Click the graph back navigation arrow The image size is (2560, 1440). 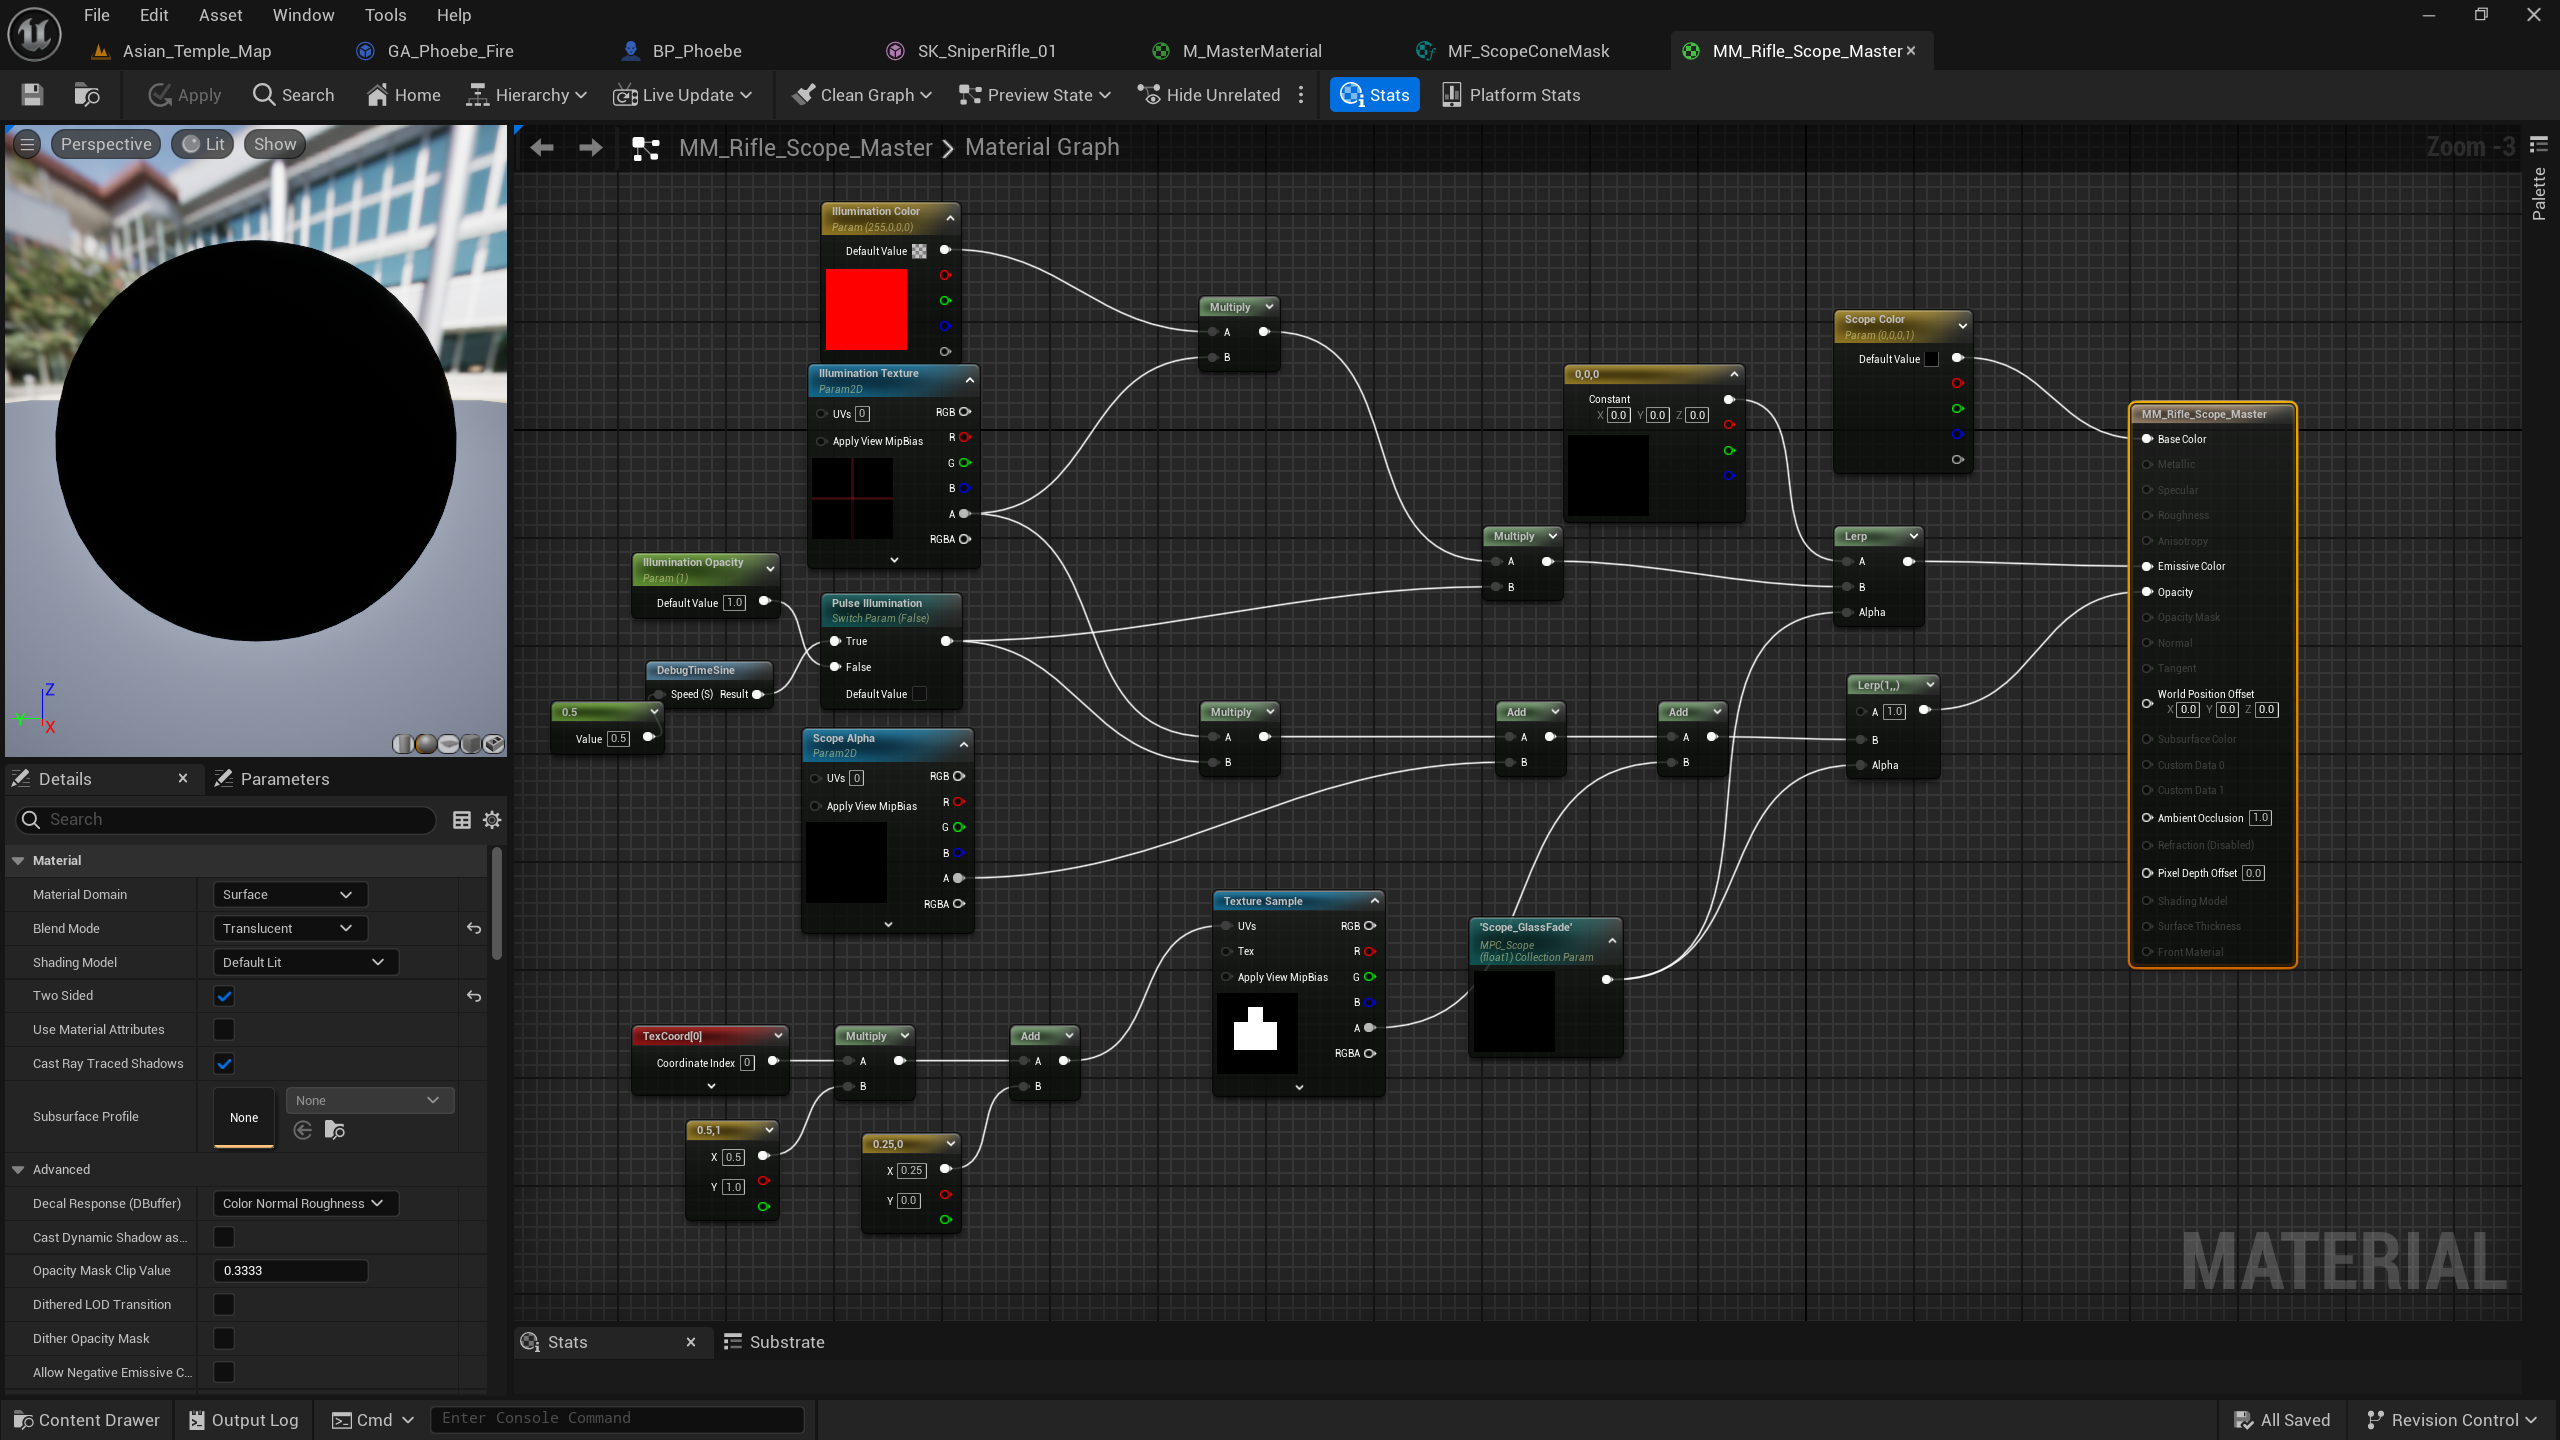(542, 148)
